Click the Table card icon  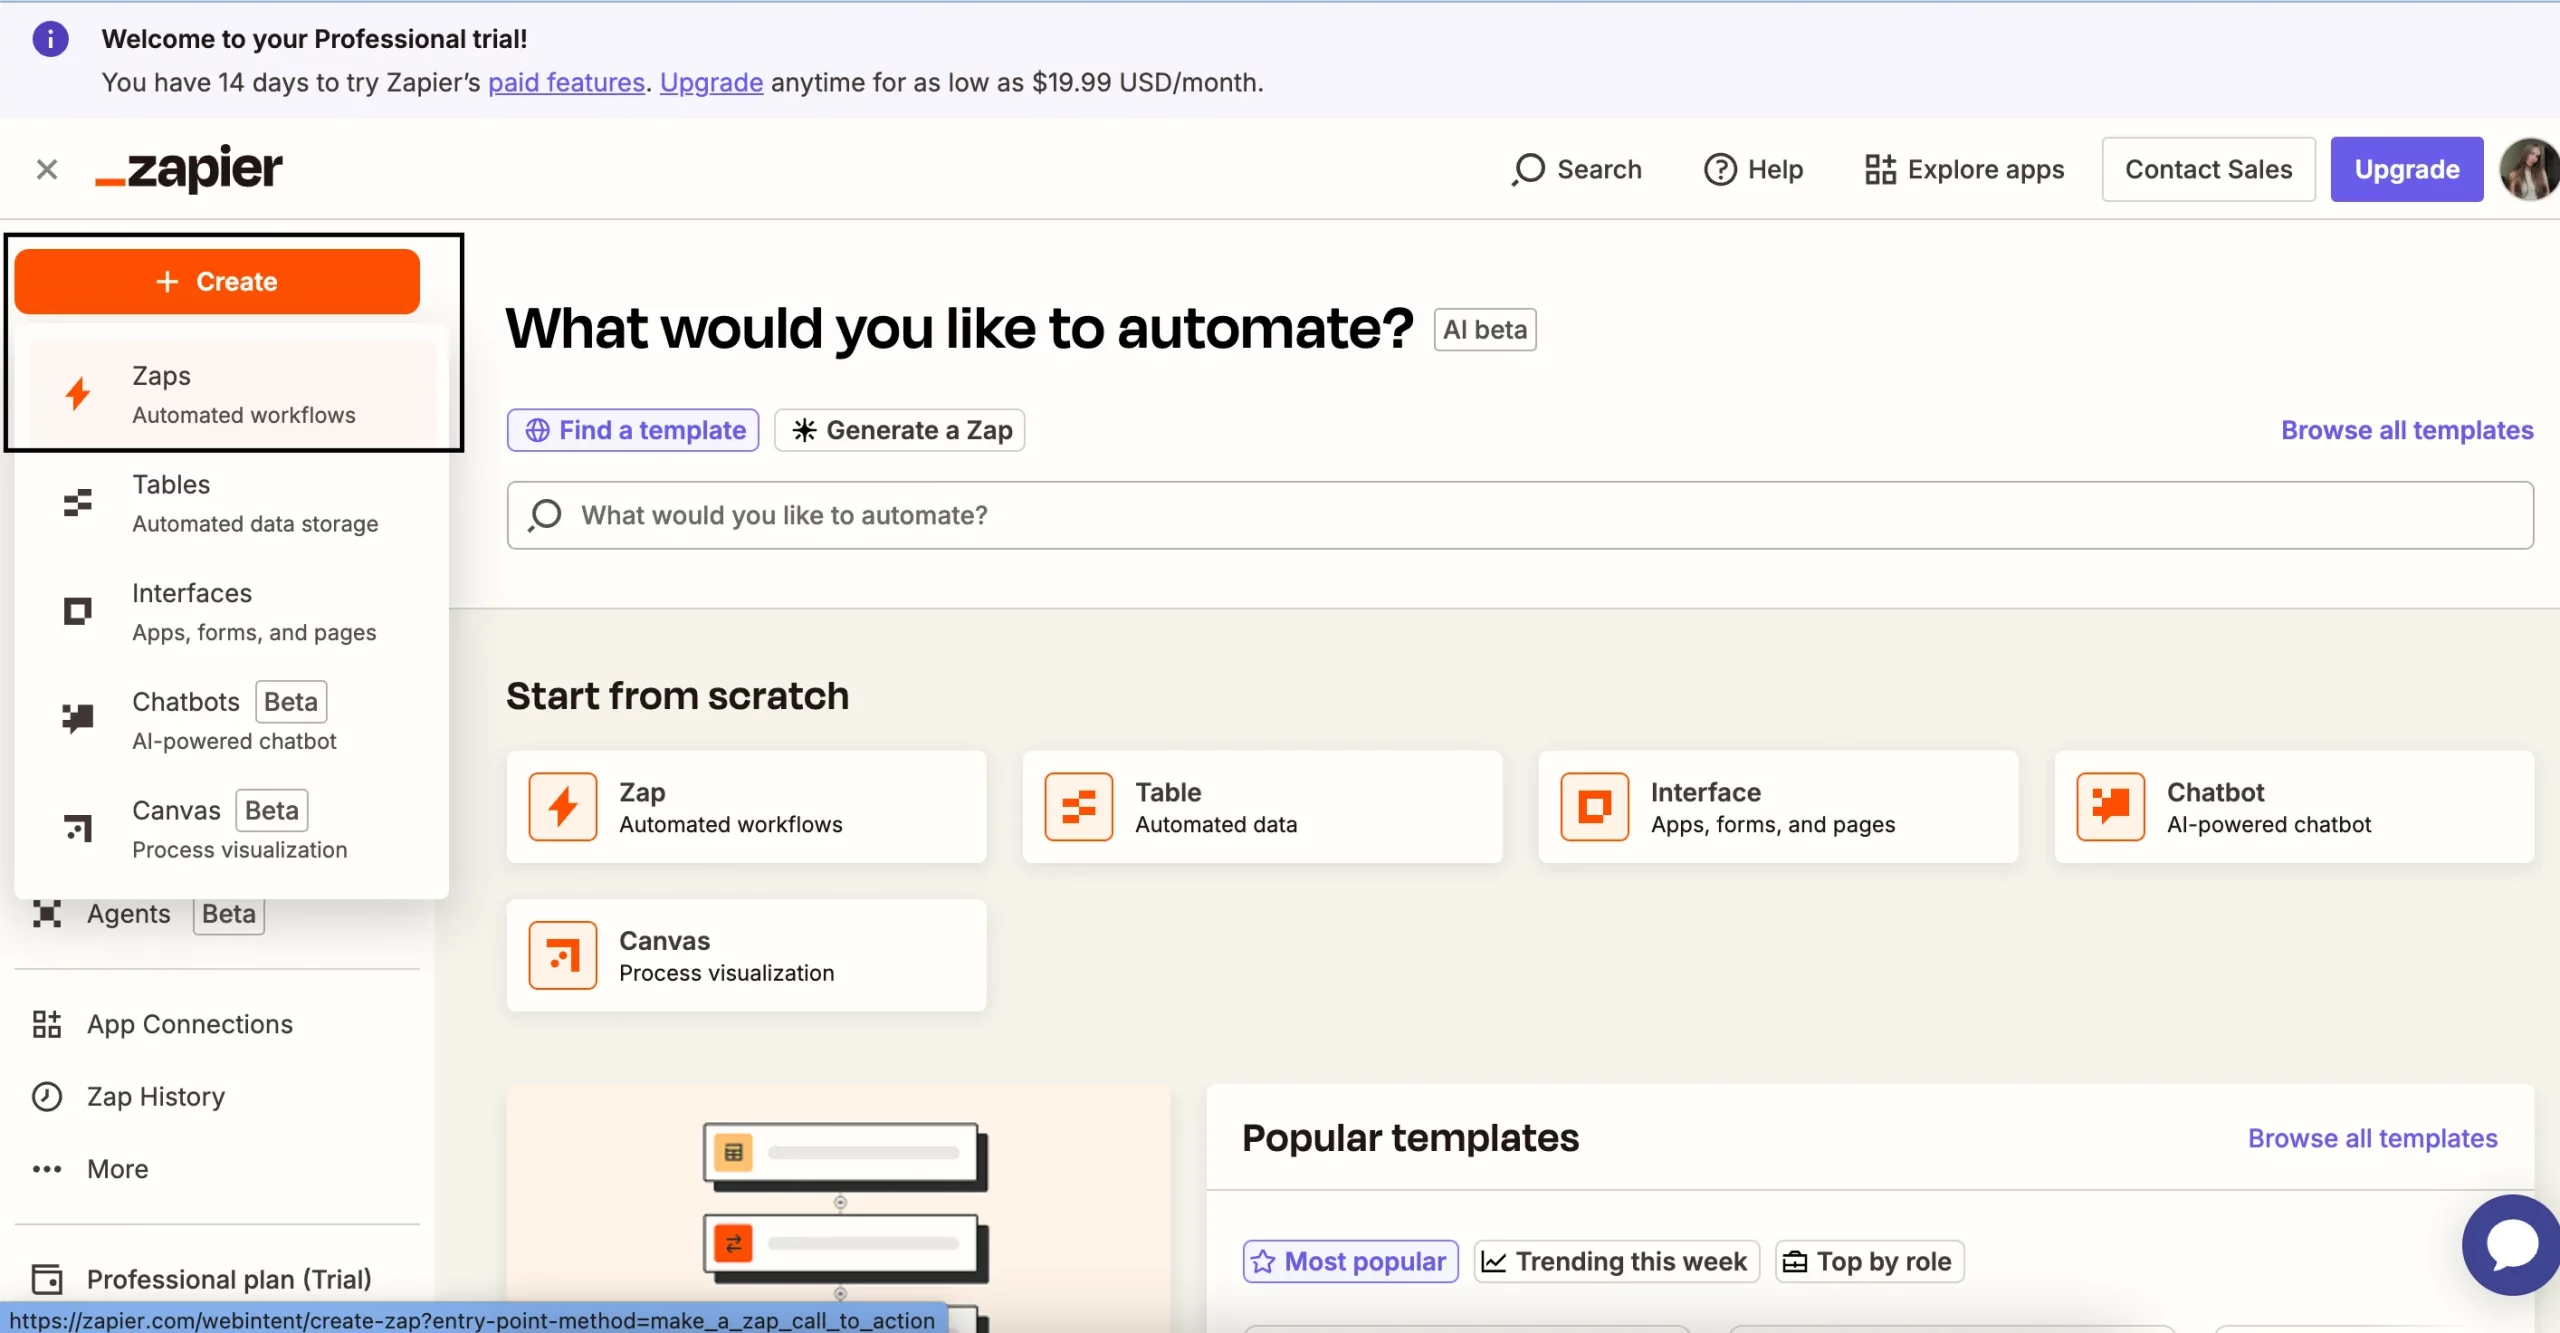point(1079,807)
